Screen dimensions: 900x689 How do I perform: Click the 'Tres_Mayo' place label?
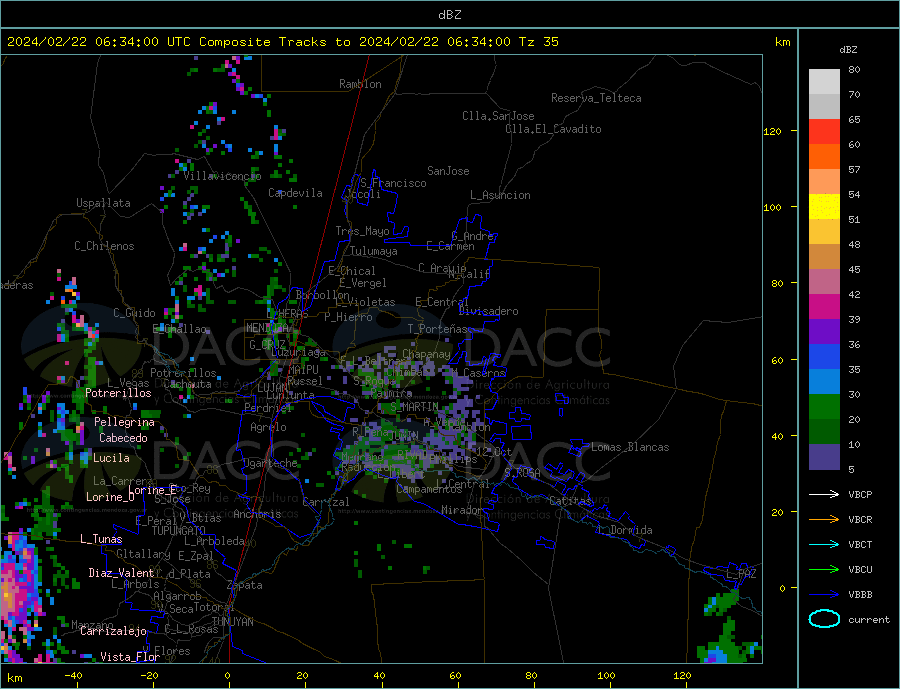pyautogui.click(x=362, y=231)
